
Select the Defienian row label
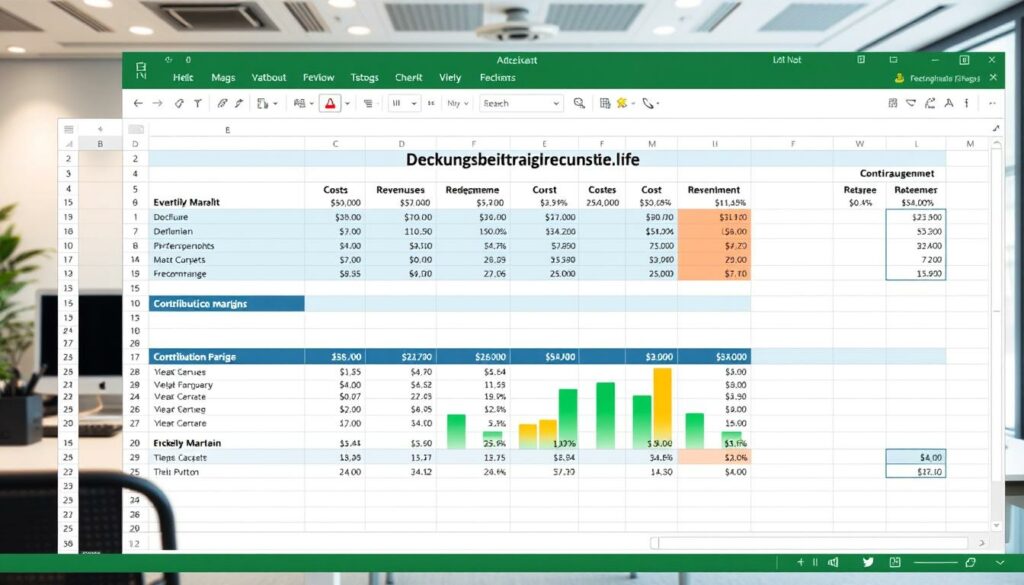point(173,231)
